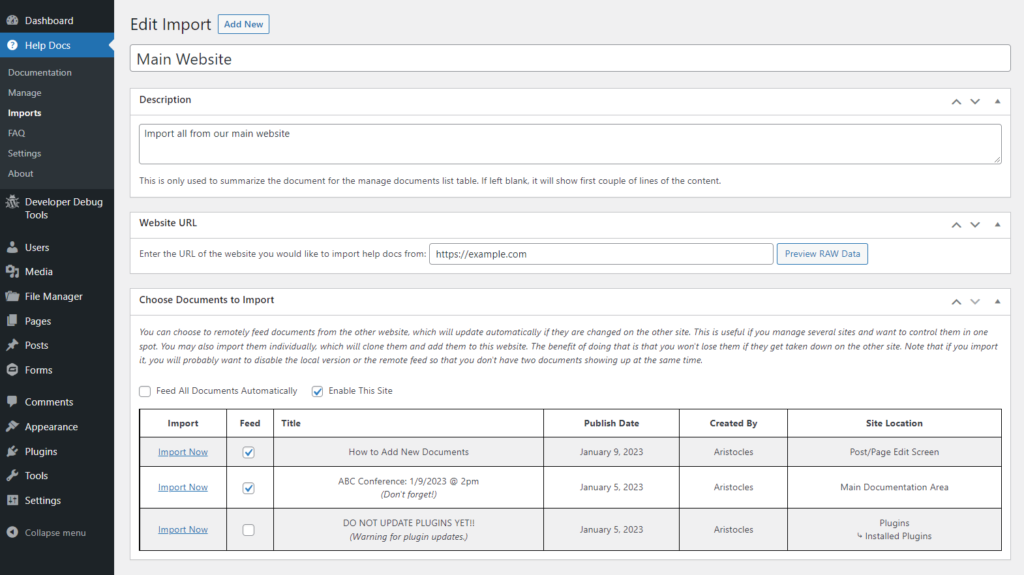This screenshot has width=1024, height=575.
Task: Move Description panel up
Action: [956, 101]
